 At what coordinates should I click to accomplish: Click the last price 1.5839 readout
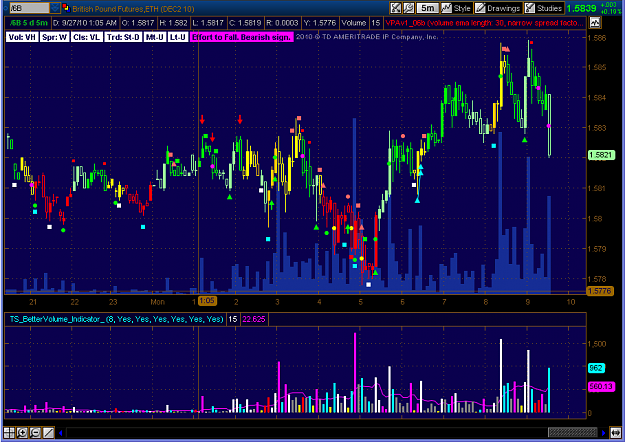pyautogui.click(x=581, y=8)
